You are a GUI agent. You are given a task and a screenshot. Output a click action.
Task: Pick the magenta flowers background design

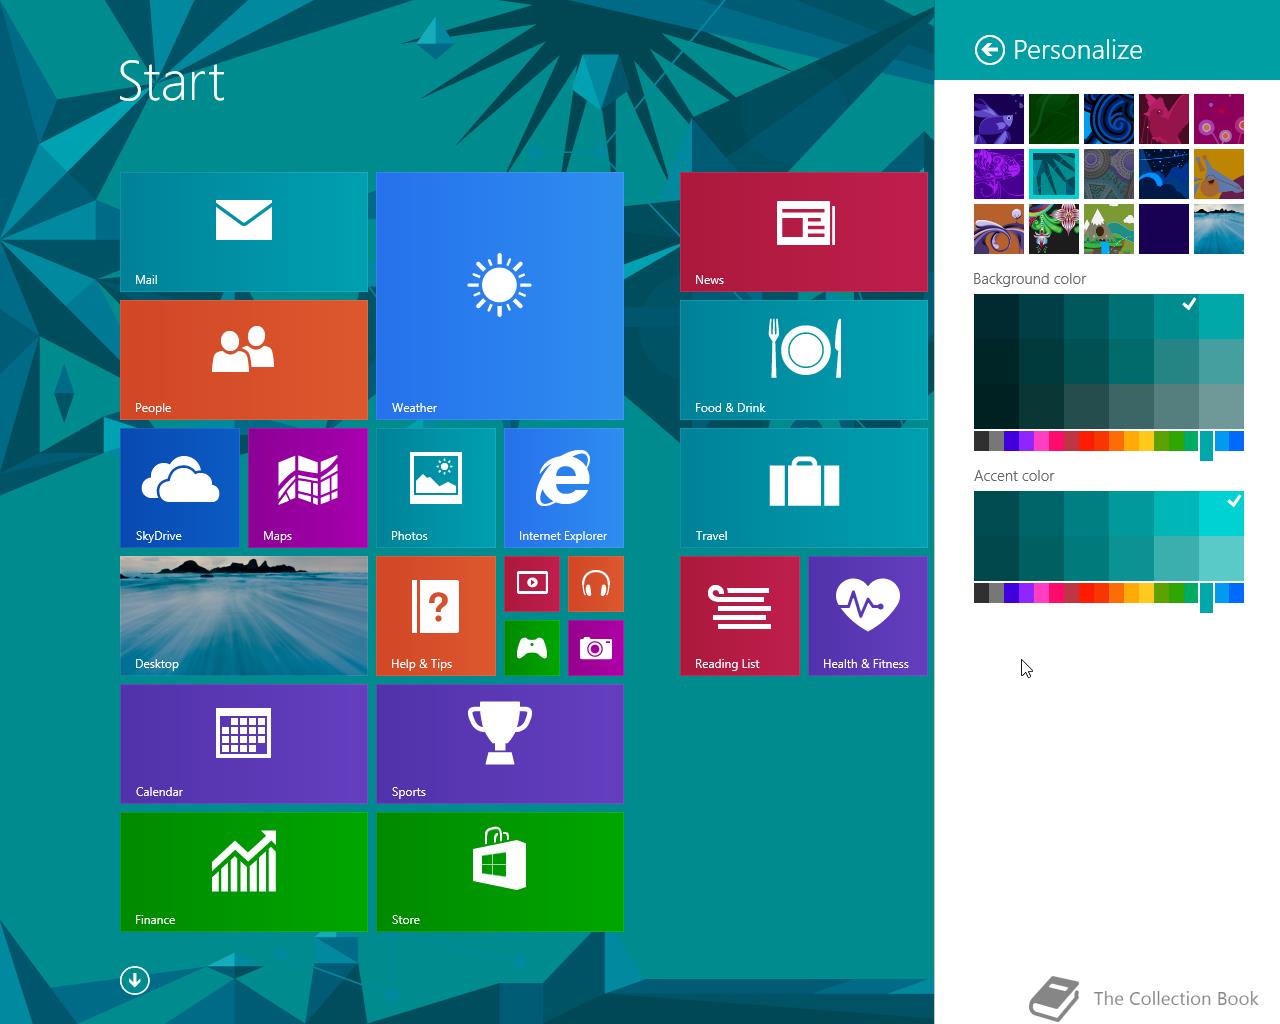pos(1219,119)
